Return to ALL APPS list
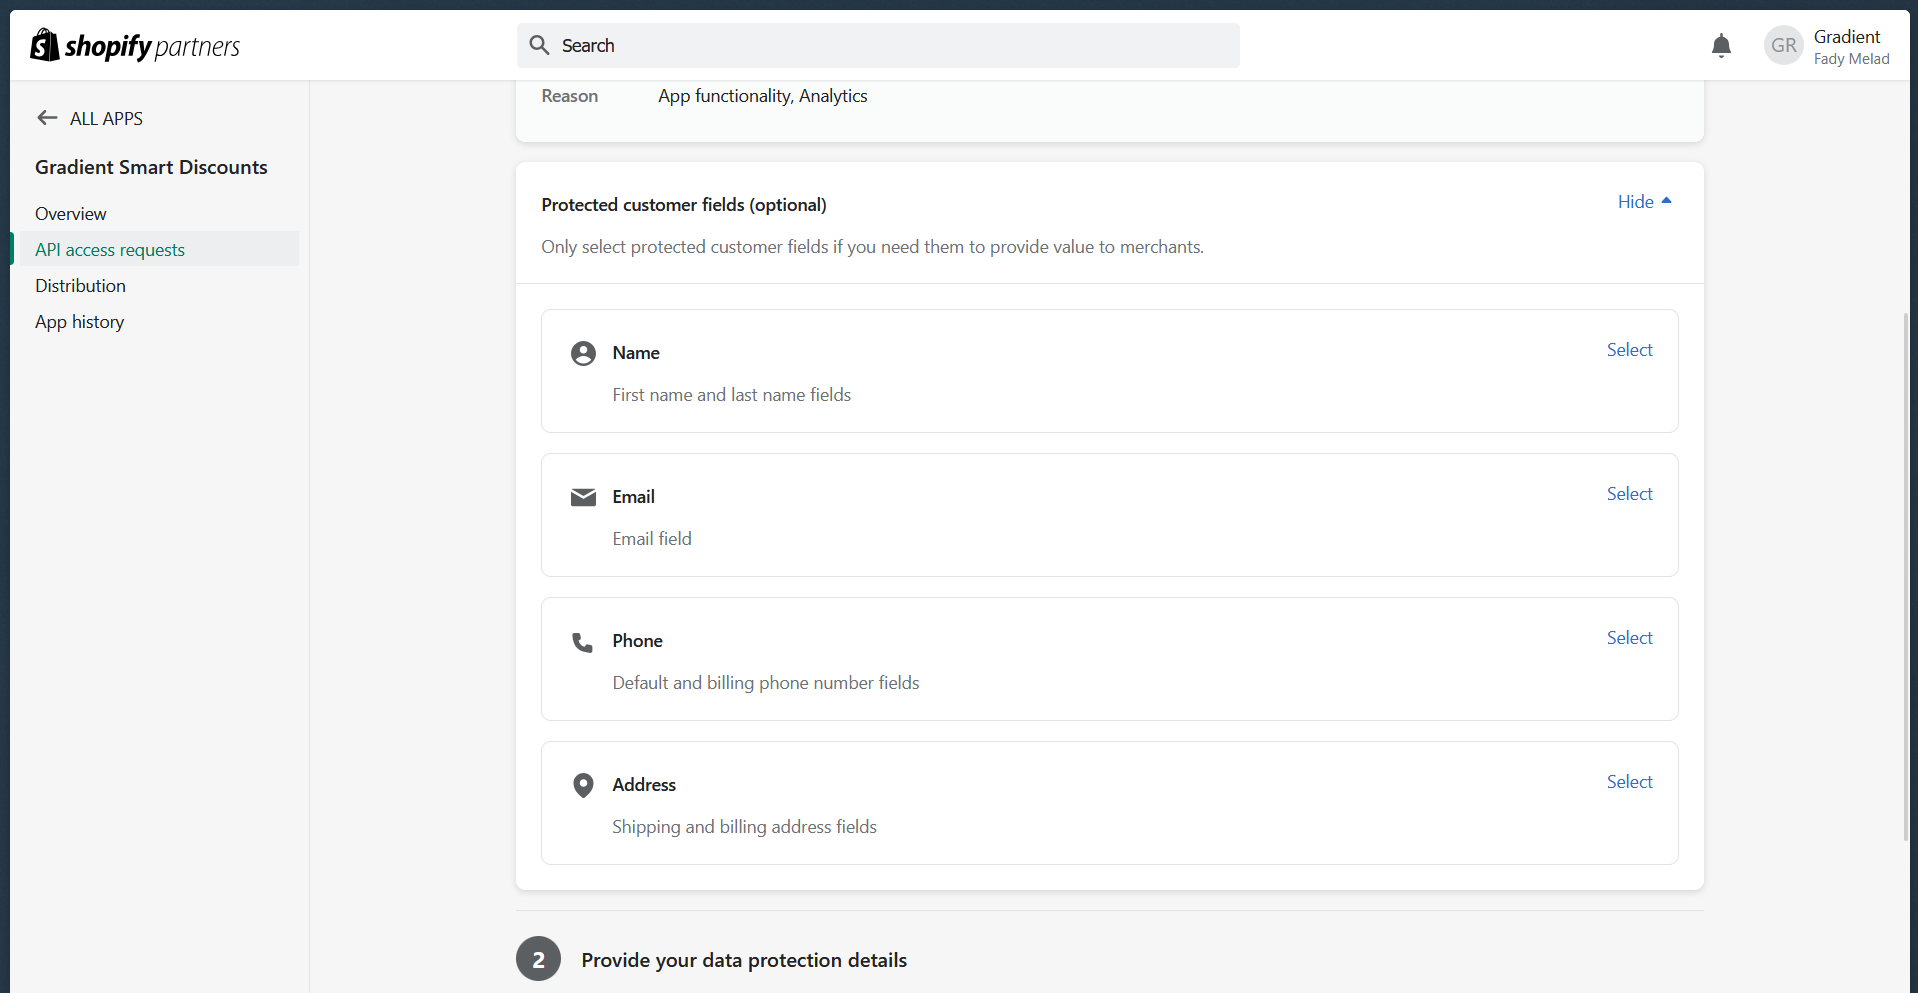This screenshot has width=1918, height=993. coord(106,118)
